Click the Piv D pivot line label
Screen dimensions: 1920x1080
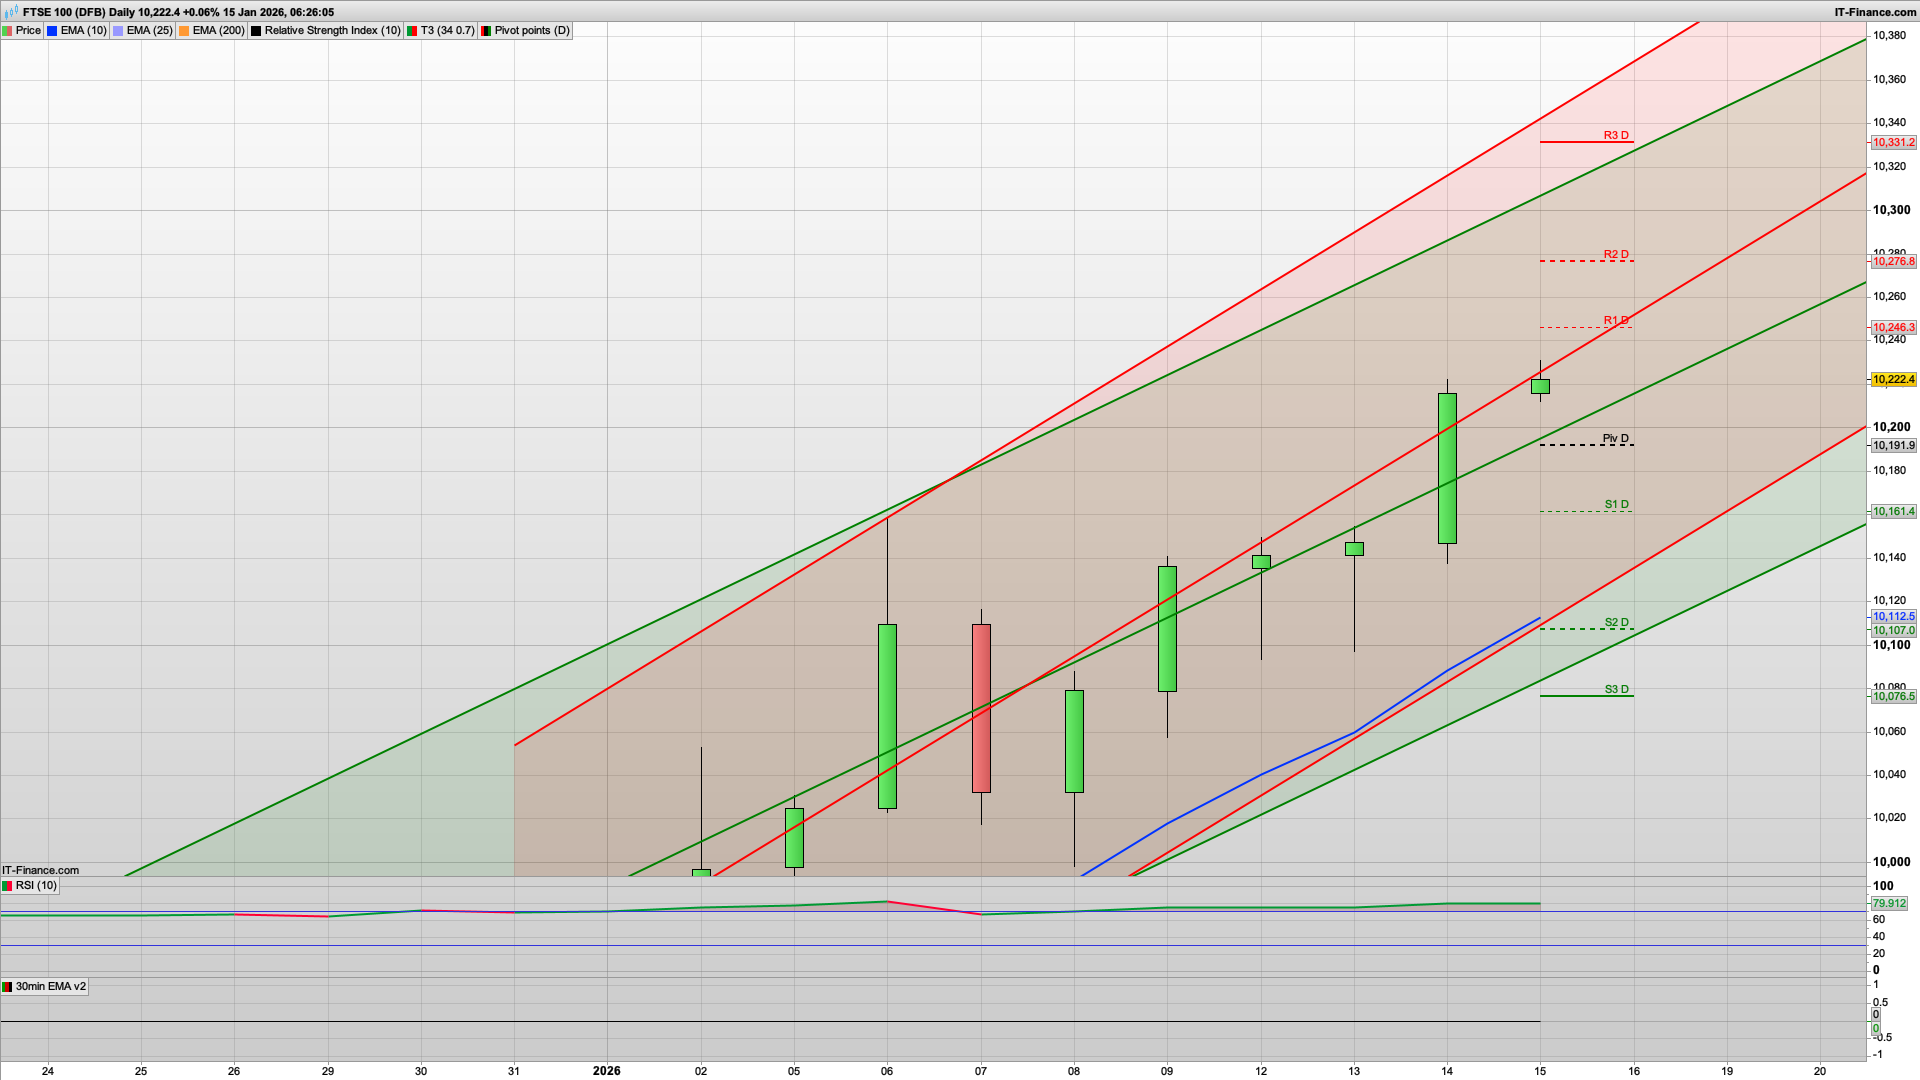coord(1614,437)
